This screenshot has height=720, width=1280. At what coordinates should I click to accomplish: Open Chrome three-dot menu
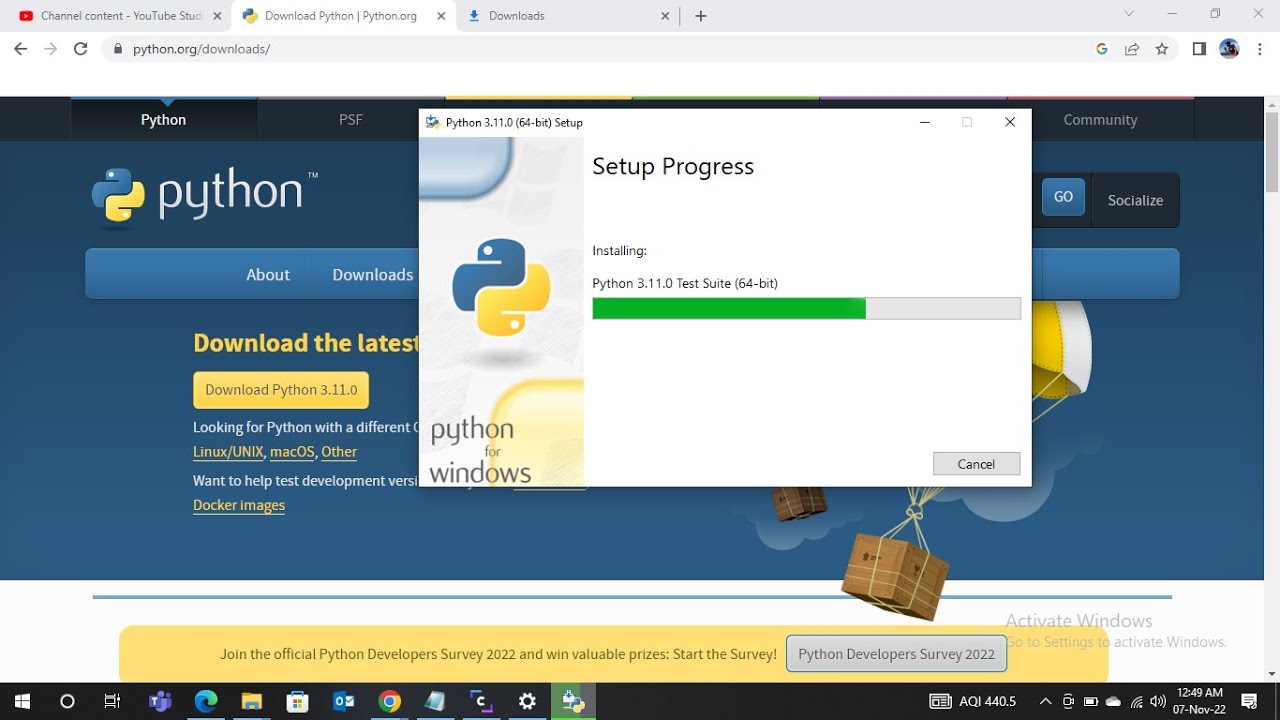point(1259,49)
